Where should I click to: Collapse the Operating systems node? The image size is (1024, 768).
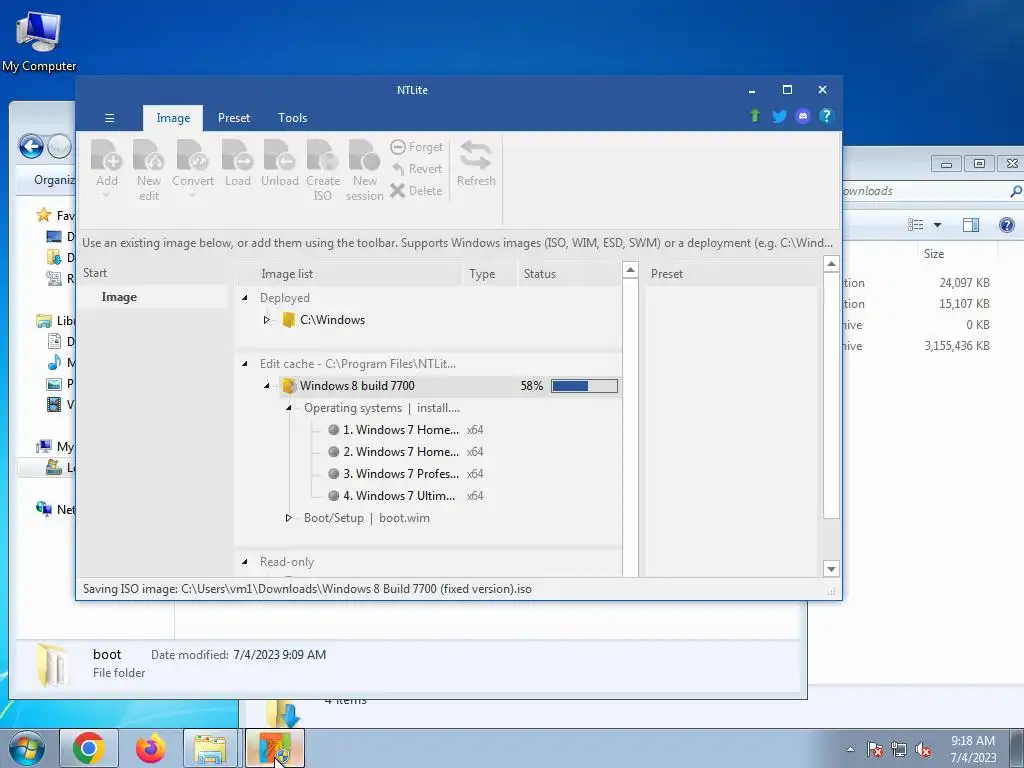point(289,408)
